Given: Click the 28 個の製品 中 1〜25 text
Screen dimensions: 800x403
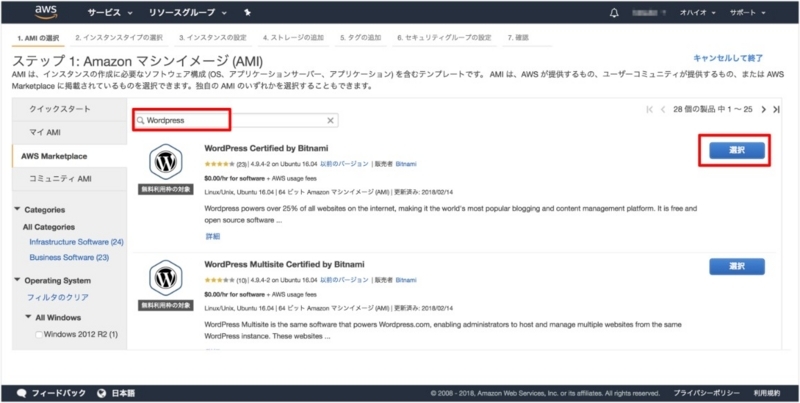Looking at the screenshot, I should 713,109.
